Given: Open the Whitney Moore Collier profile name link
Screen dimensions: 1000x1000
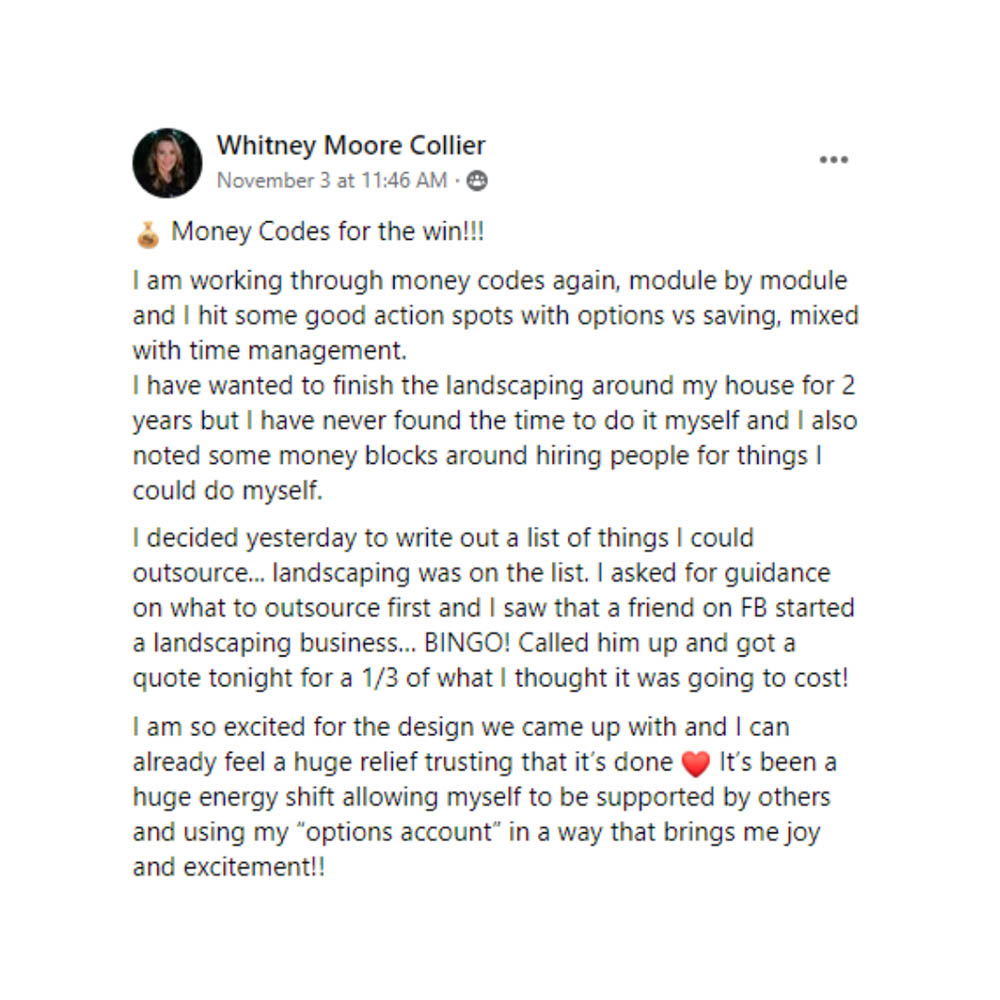Looking at the screenshot, I should [x=351, y=145].
